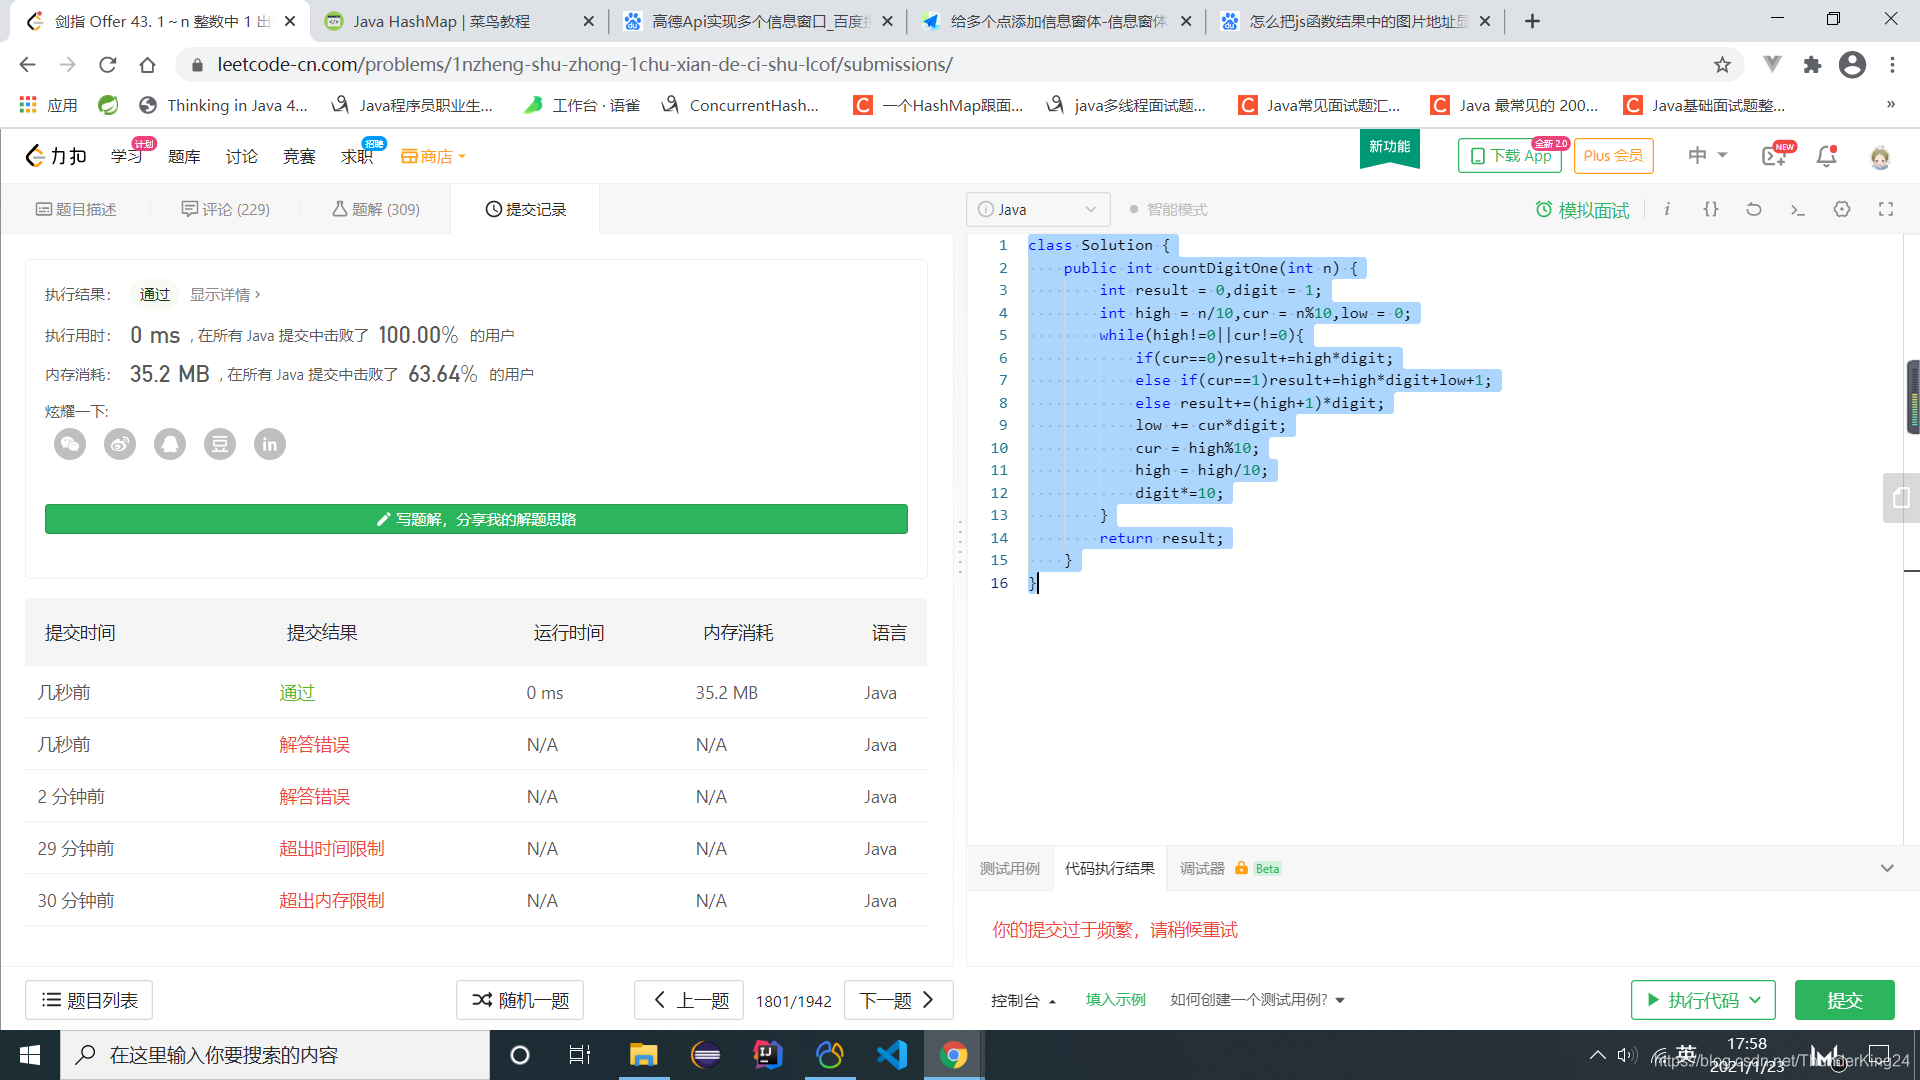Click the 提交 submit button
1920x1080 pixels.
tap(1846, 1000)
